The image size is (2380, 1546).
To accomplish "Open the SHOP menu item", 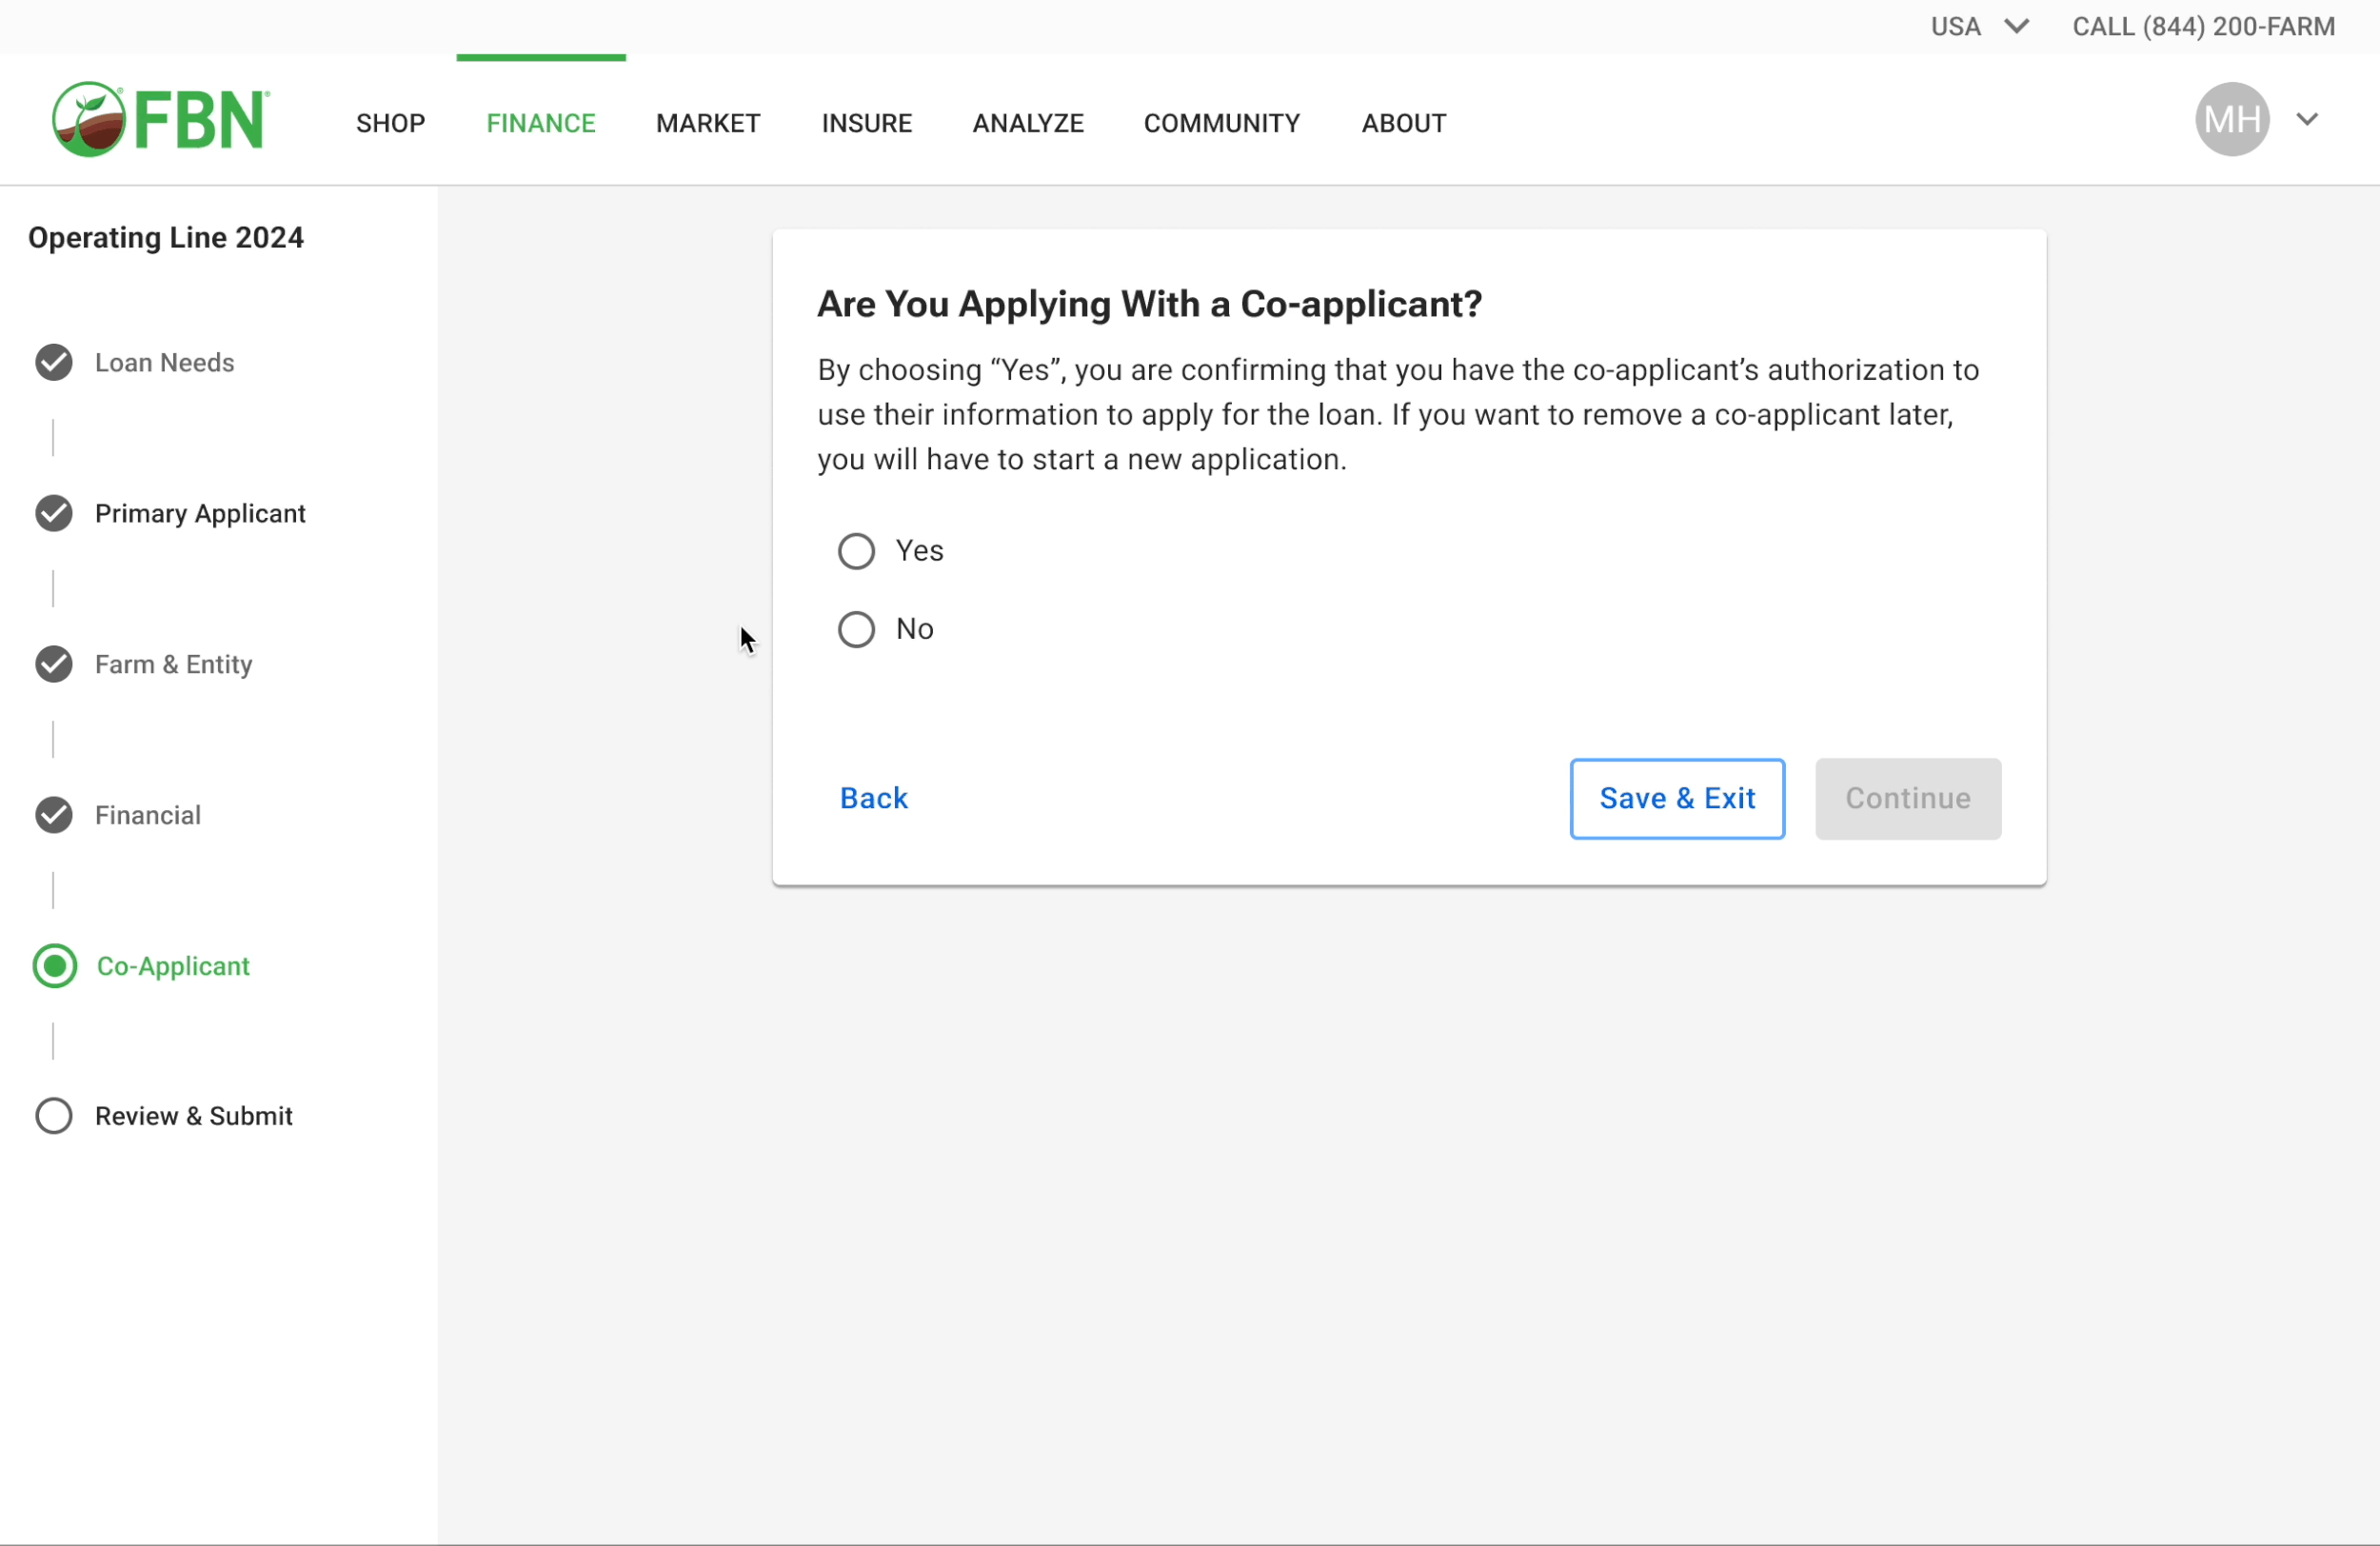I will (390, 123).
